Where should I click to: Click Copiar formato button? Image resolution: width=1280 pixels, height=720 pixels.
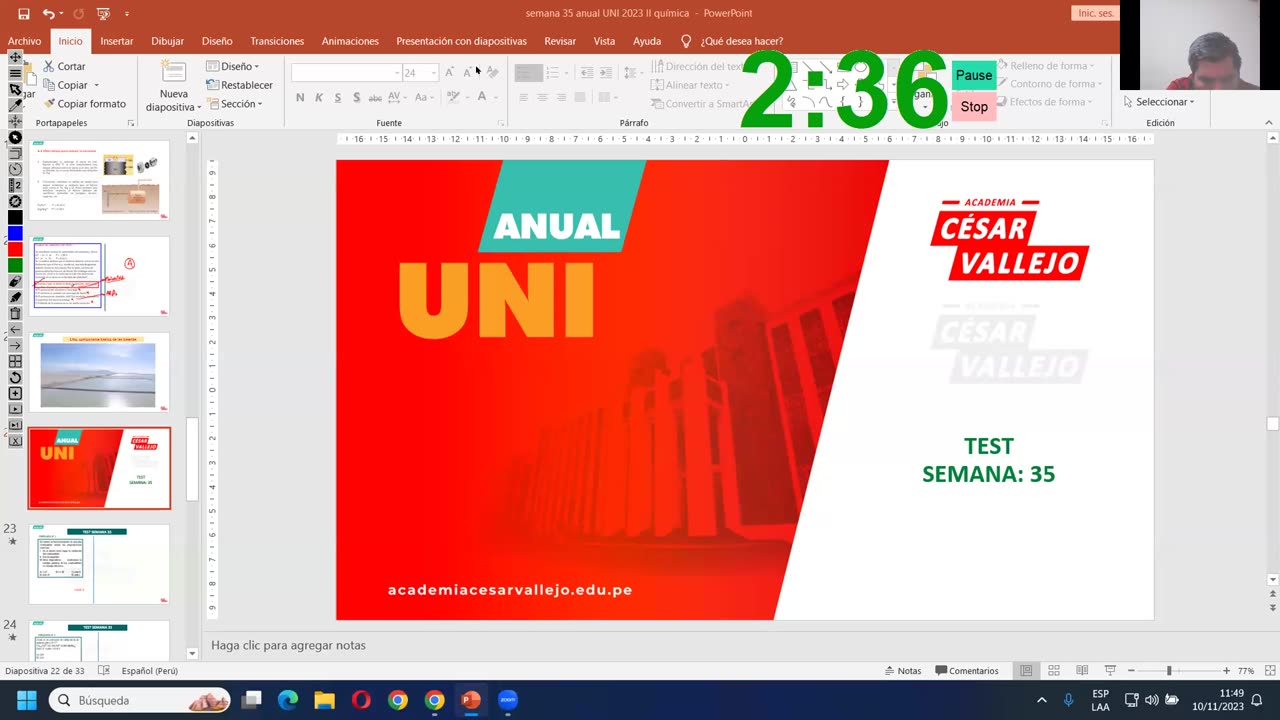coord(84,104)
